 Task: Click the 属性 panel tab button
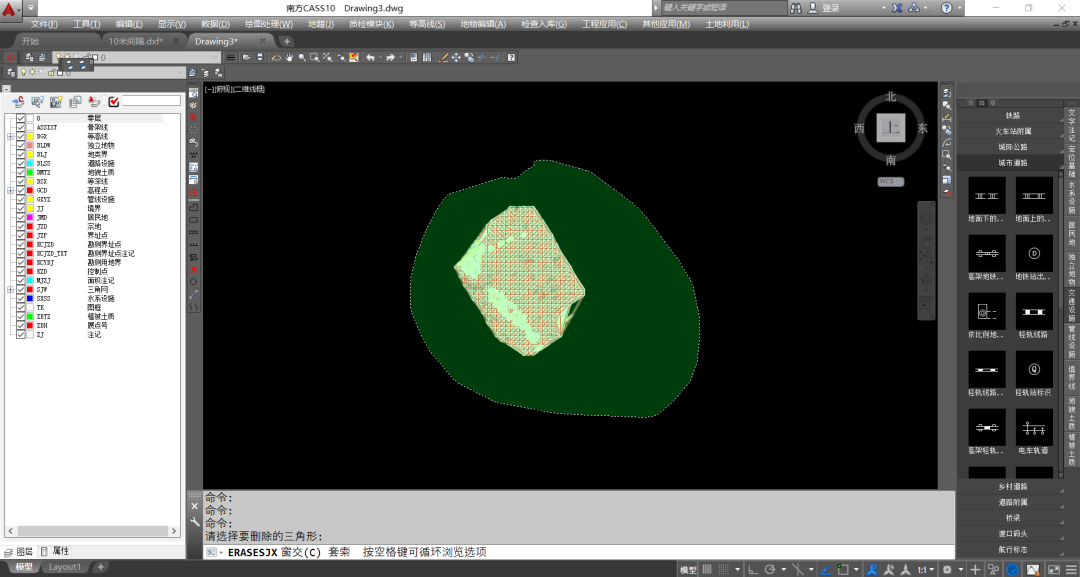point(55,551)
